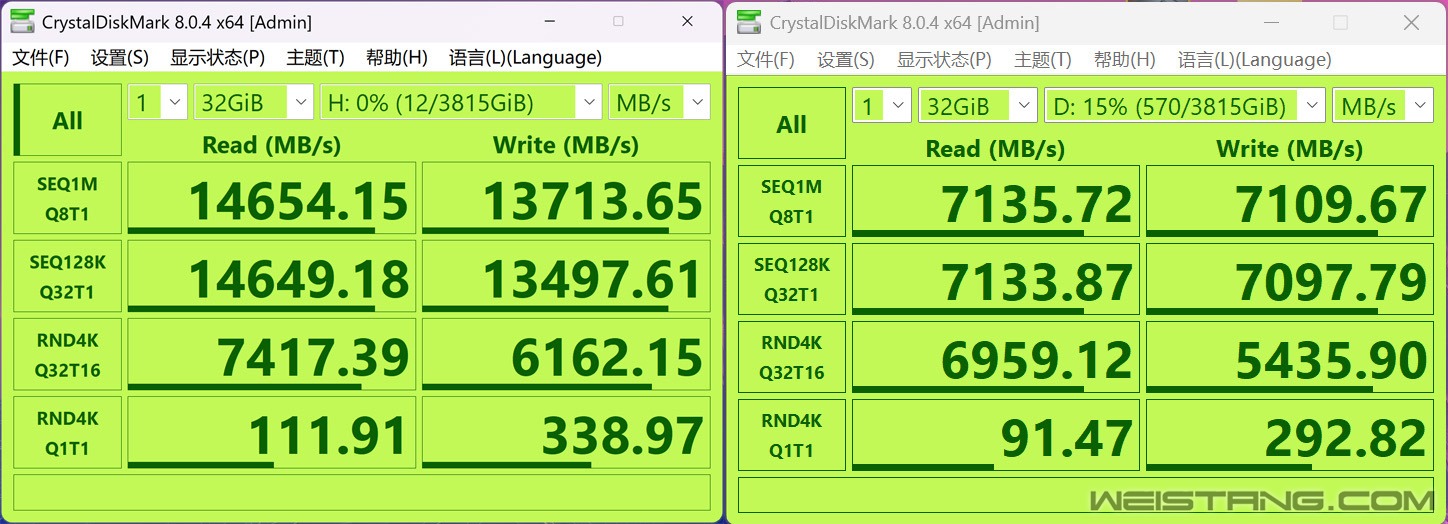This screenshot has height=524, width=1448.
Task: Open H: drive selector dropdown
Action: tap(461, 102)
